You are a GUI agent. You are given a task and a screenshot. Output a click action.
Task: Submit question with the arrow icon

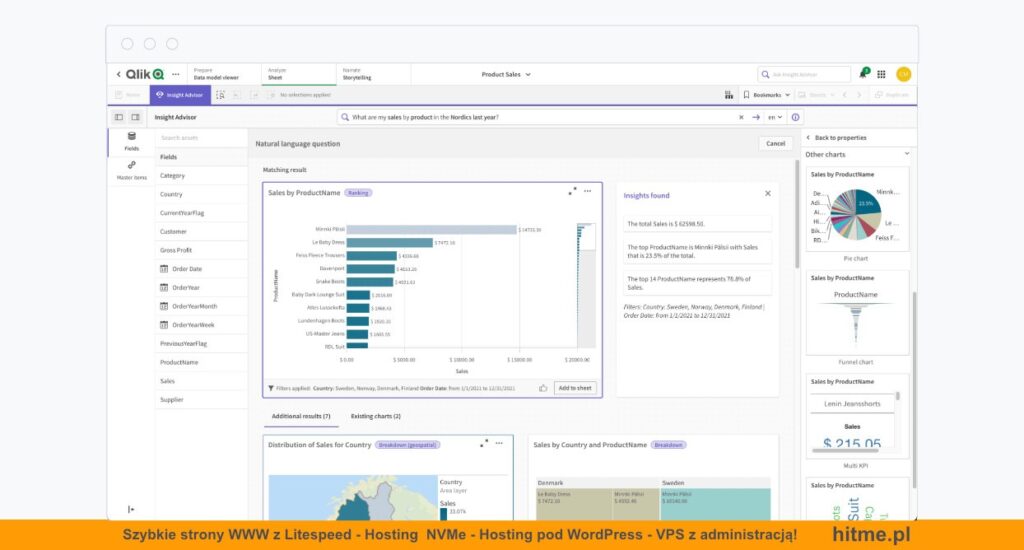(x=756, y=117)
